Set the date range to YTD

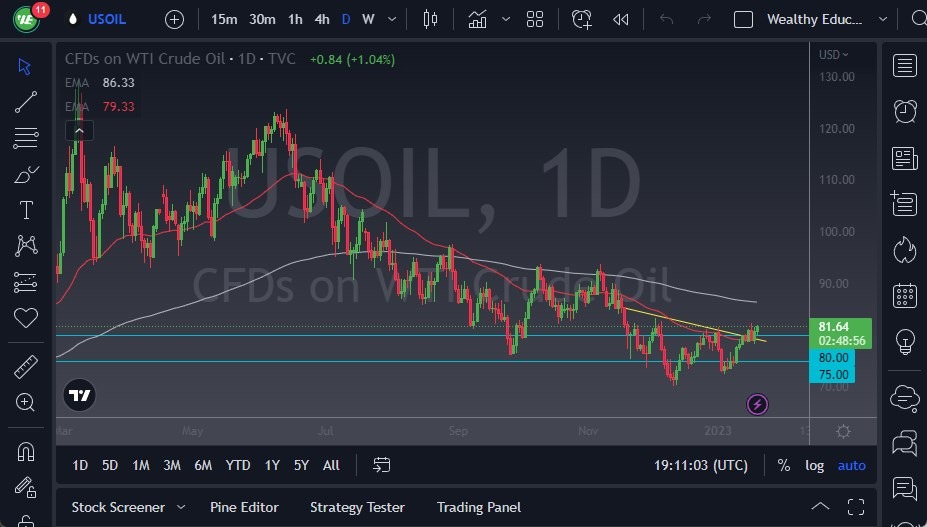click(238, 465)
